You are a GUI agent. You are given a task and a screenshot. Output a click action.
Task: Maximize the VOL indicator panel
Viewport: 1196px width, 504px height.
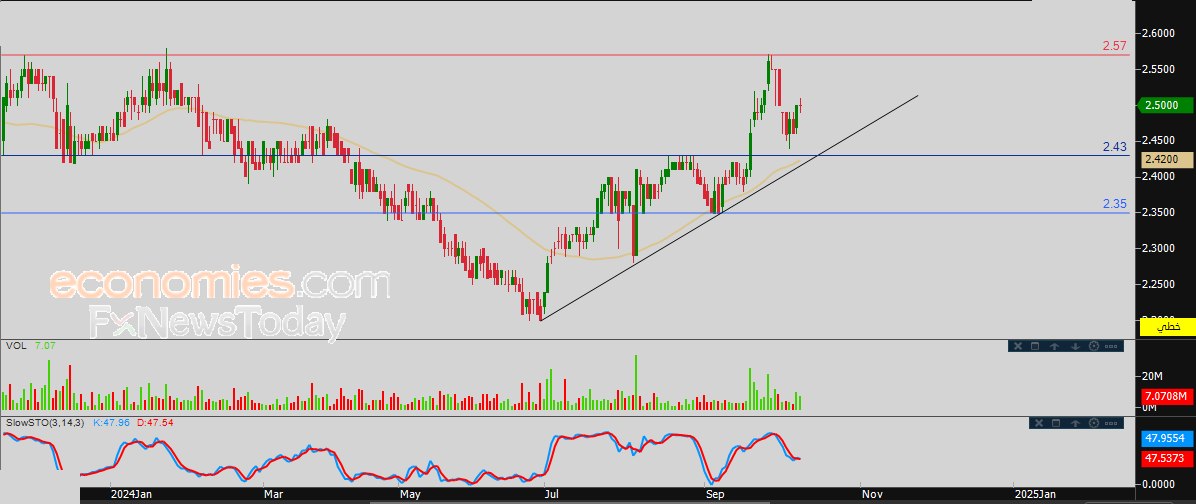click(x=1035, y=346)
